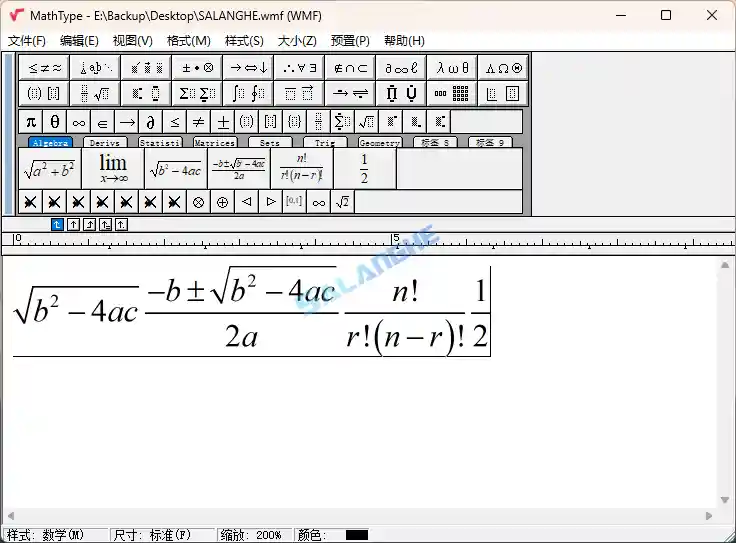The height and width of the screenshot is (543, 736).
Task: Open the integral templates palette
Action: [248, 93]
